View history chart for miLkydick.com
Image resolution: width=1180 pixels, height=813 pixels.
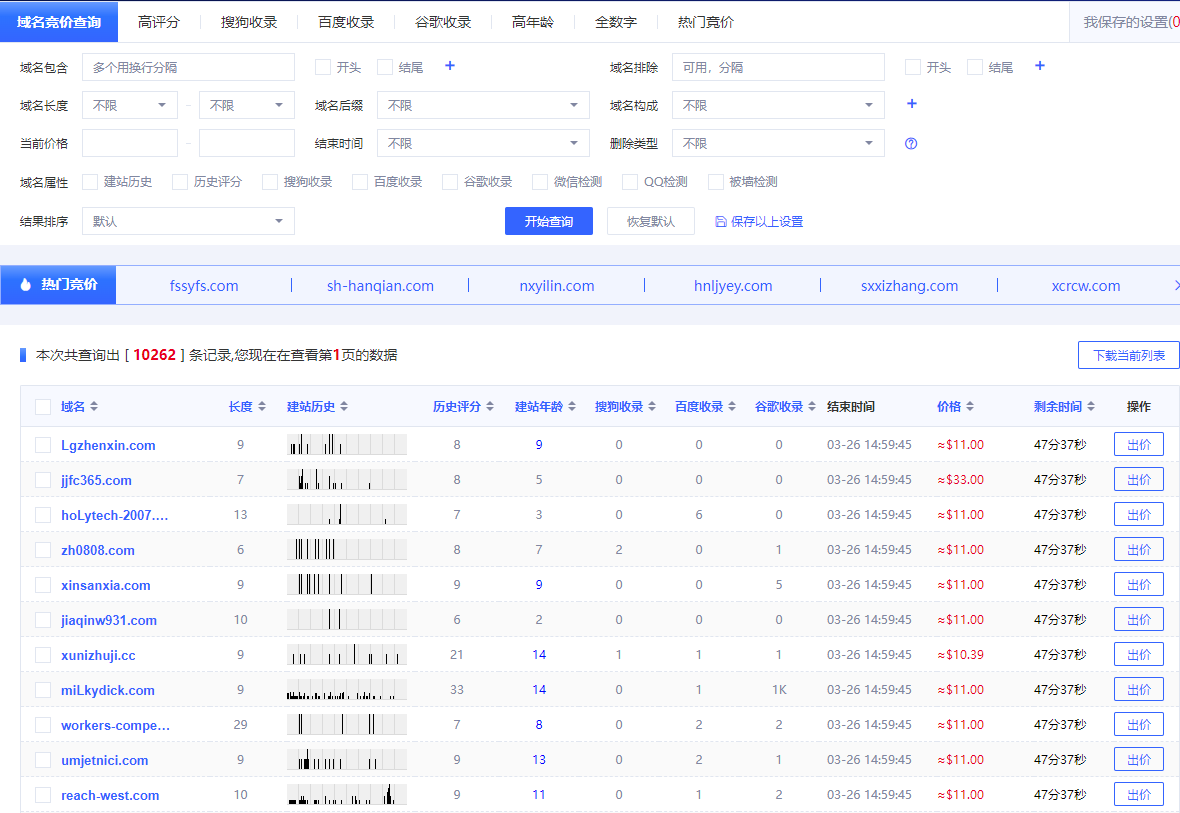347,690
